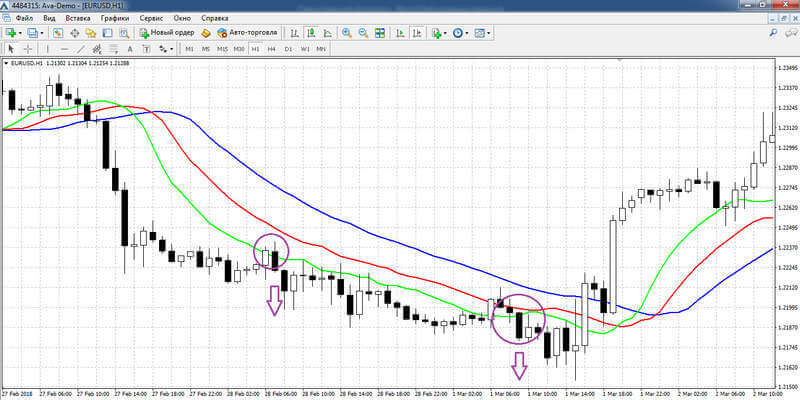800x400 pixels.
Task: Open the Strategy Tester icon
Action: (123, 33)
